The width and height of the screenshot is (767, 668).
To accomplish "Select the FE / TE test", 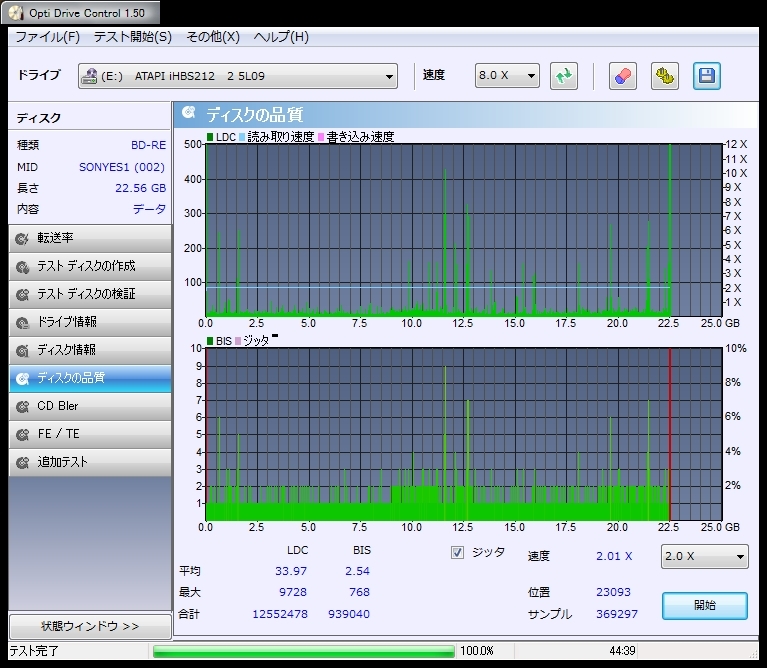I will click(89, 434).
